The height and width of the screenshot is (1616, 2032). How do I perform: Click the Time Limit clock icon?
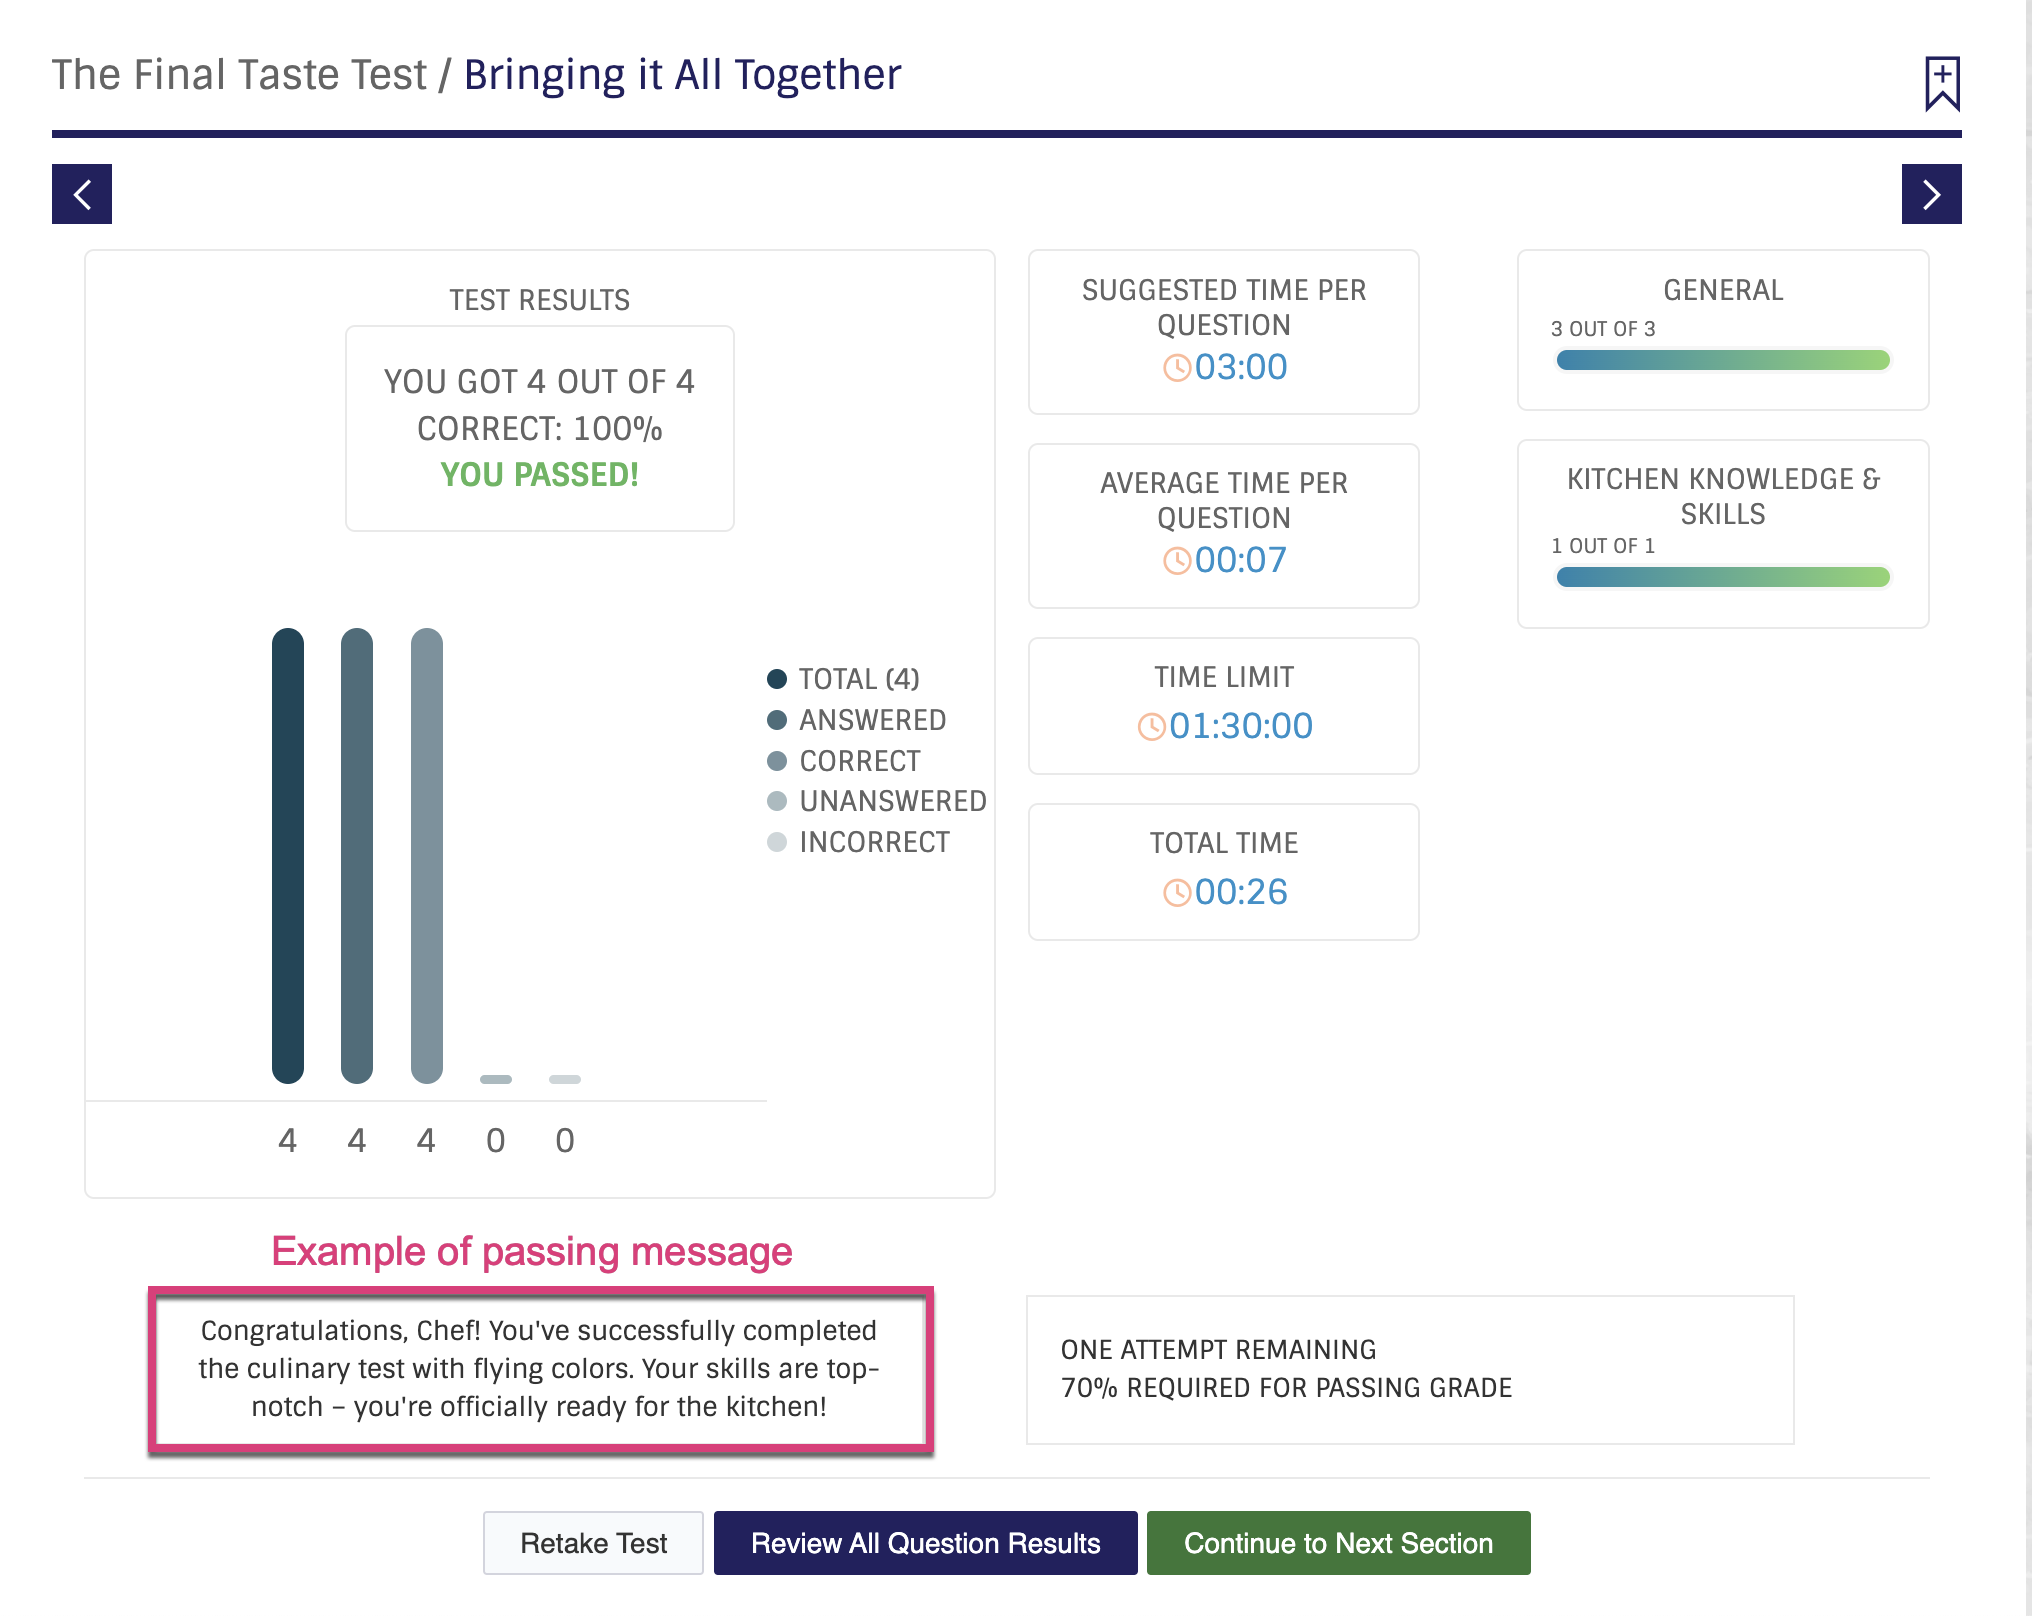point(1152,727)
